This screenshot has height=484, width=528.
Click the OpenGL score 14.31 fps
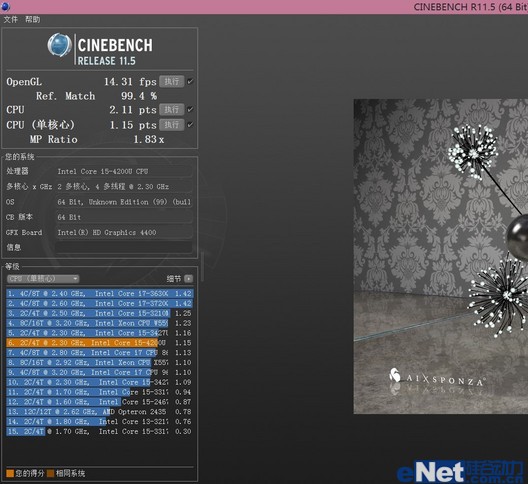coord(130,82)
